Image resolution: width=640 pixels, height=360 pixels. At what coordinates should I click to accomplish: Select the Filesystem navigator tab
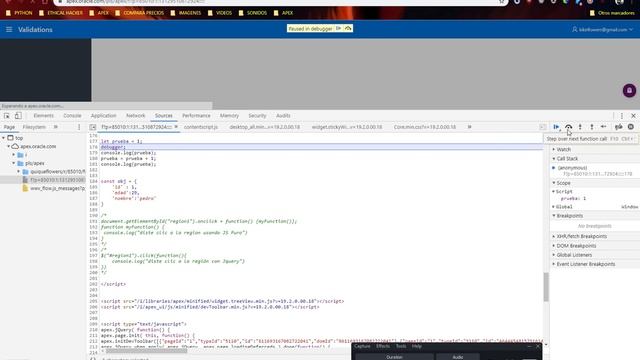(34, 127)
